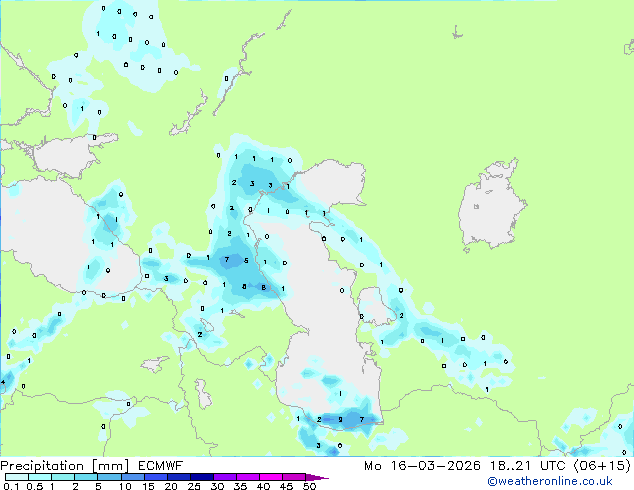Screen dimensions: 634x490
Task: Click the 'Precipitation [mm]' title text
Action: 65,466
